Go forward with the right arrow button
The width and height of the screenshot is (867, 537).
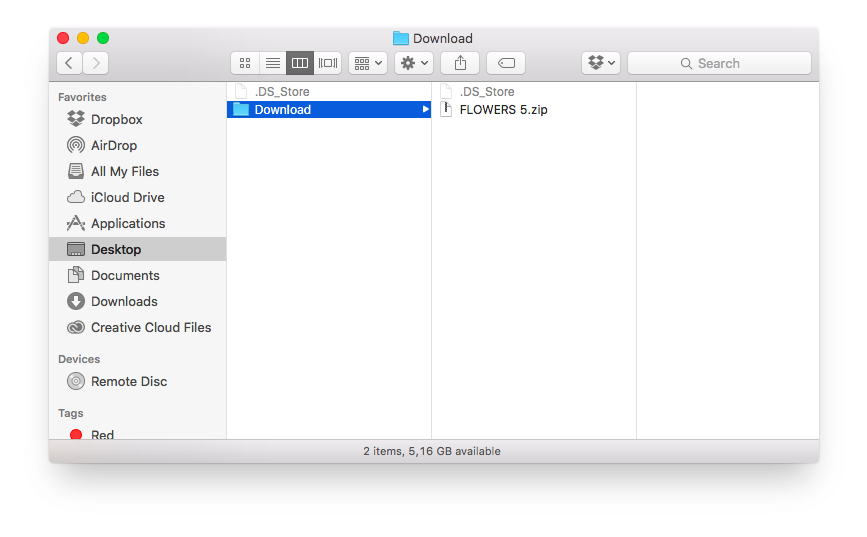[96, 63]
